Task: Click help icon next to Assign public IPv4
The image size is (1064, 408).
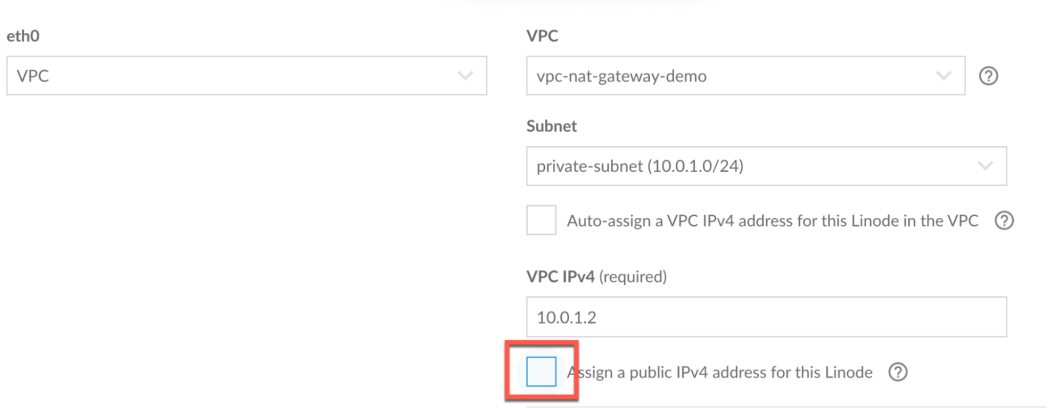Action: [x=897, y=373]
